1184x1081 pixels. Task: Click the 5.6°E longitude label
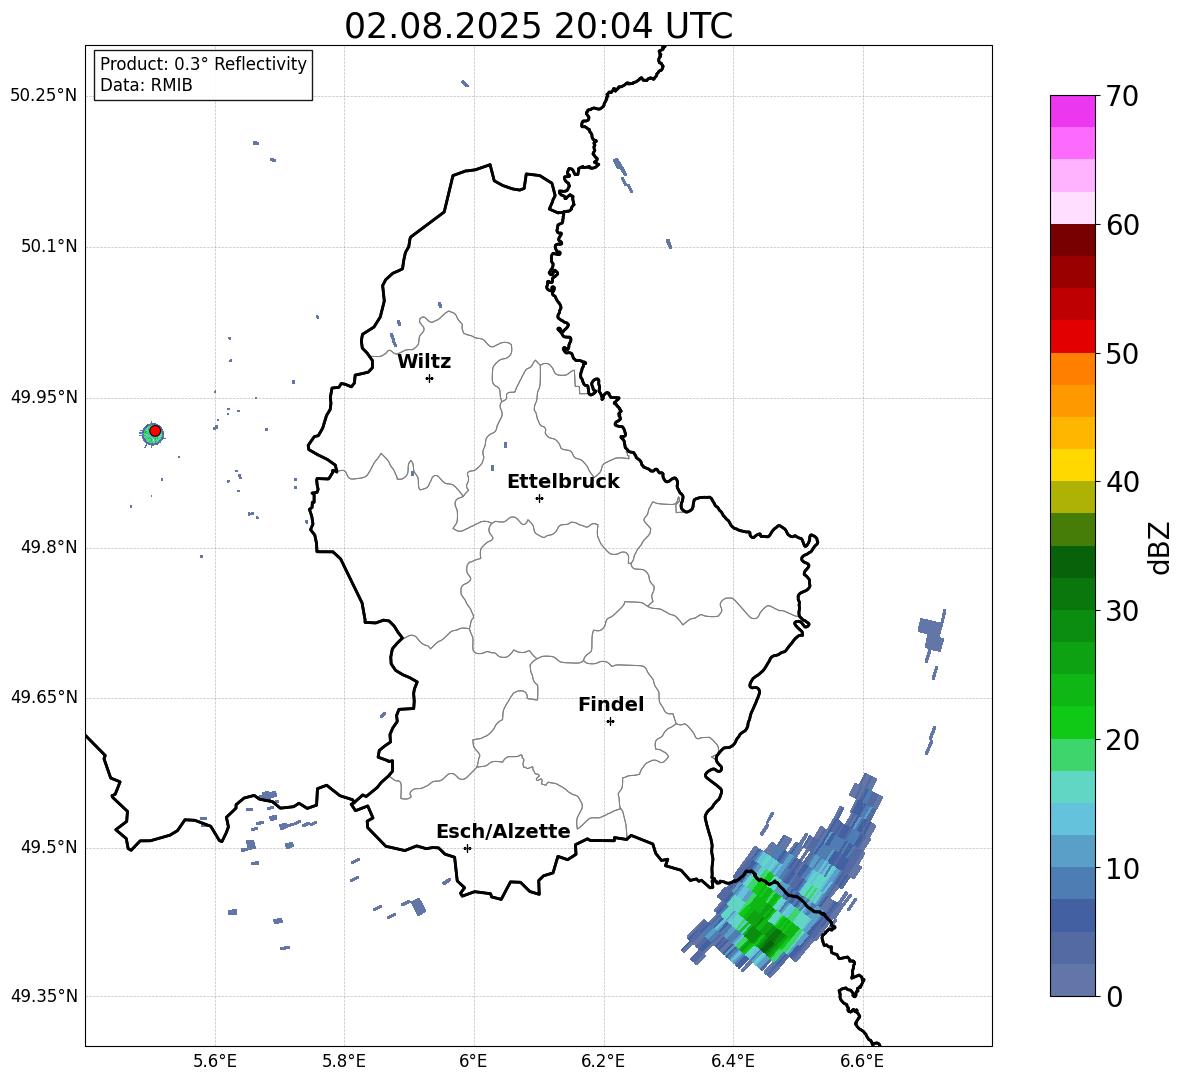click(215, 1061)
